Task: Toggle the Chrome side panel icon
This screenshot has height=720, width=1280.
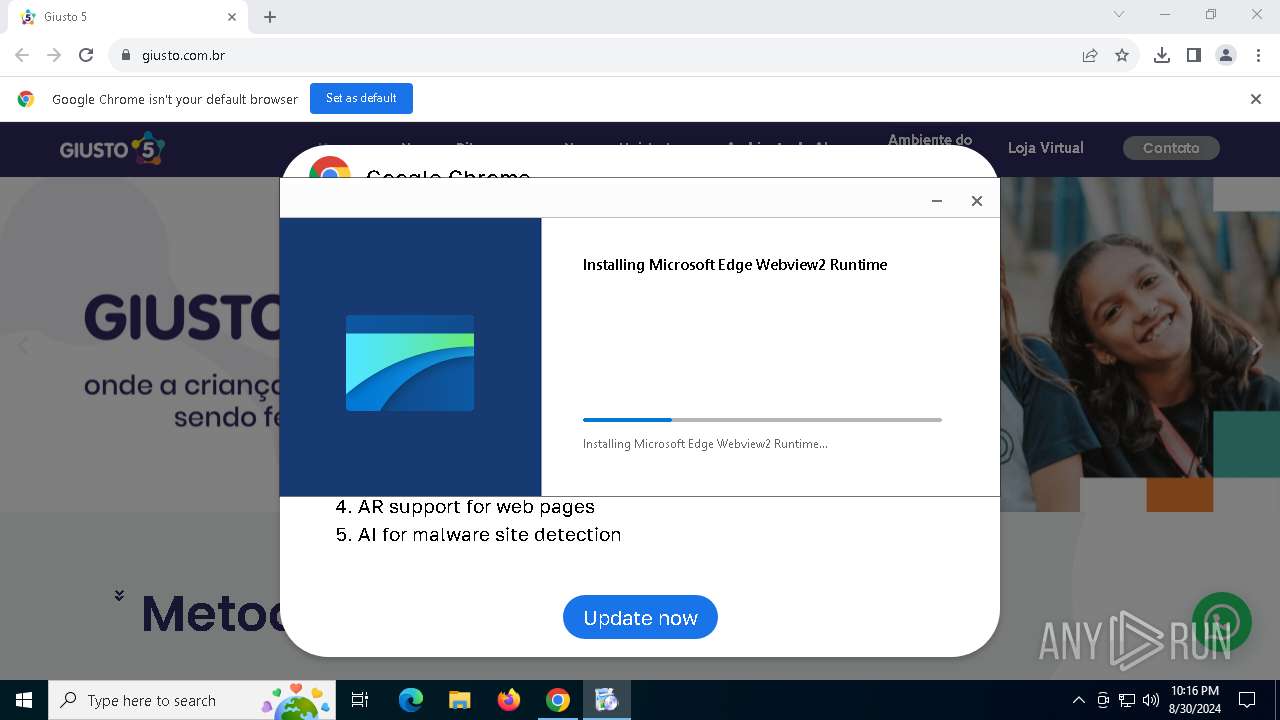Action: pyautogui.click(x=1194, y=55)
